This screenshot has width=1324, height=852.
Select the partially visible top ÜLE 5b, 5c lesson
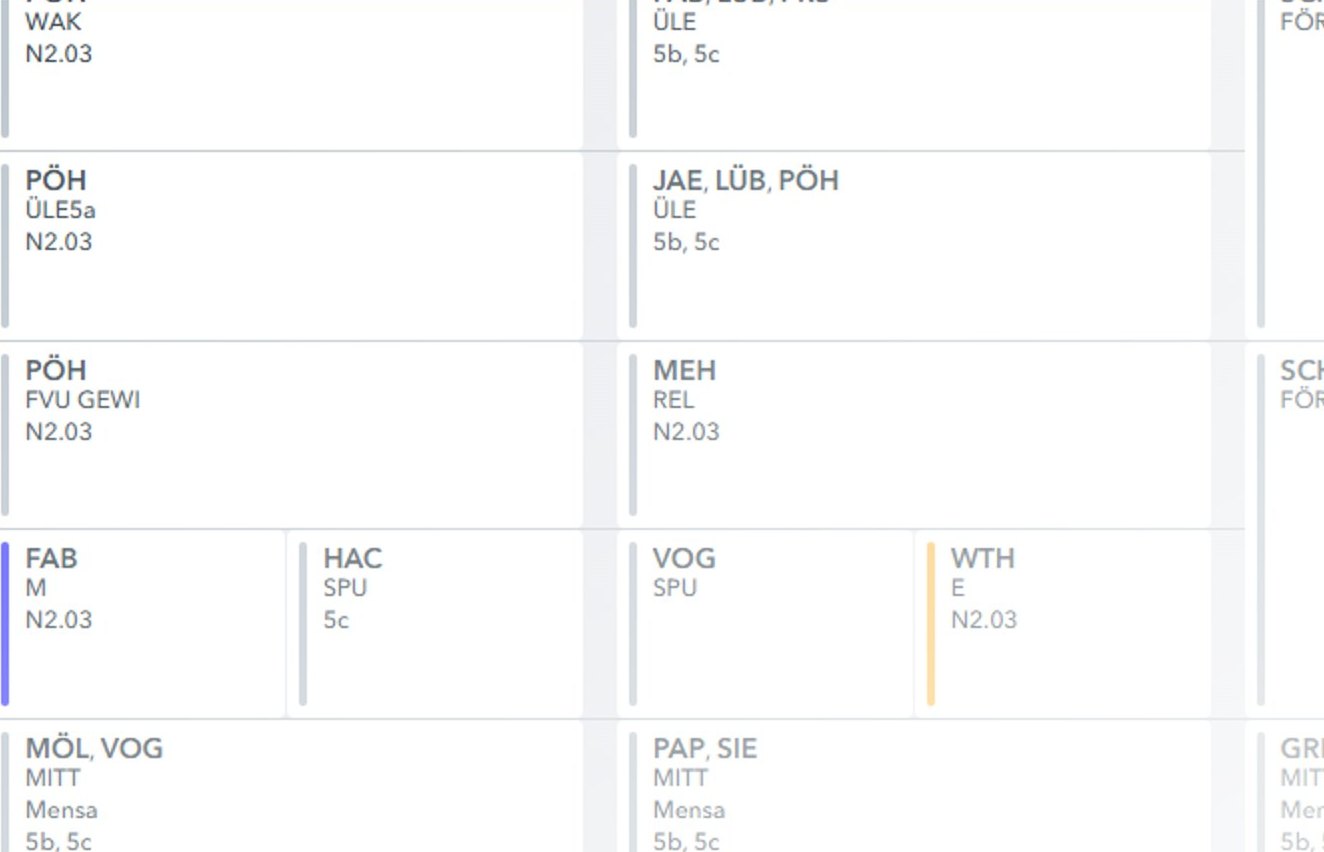click(915, 70)
